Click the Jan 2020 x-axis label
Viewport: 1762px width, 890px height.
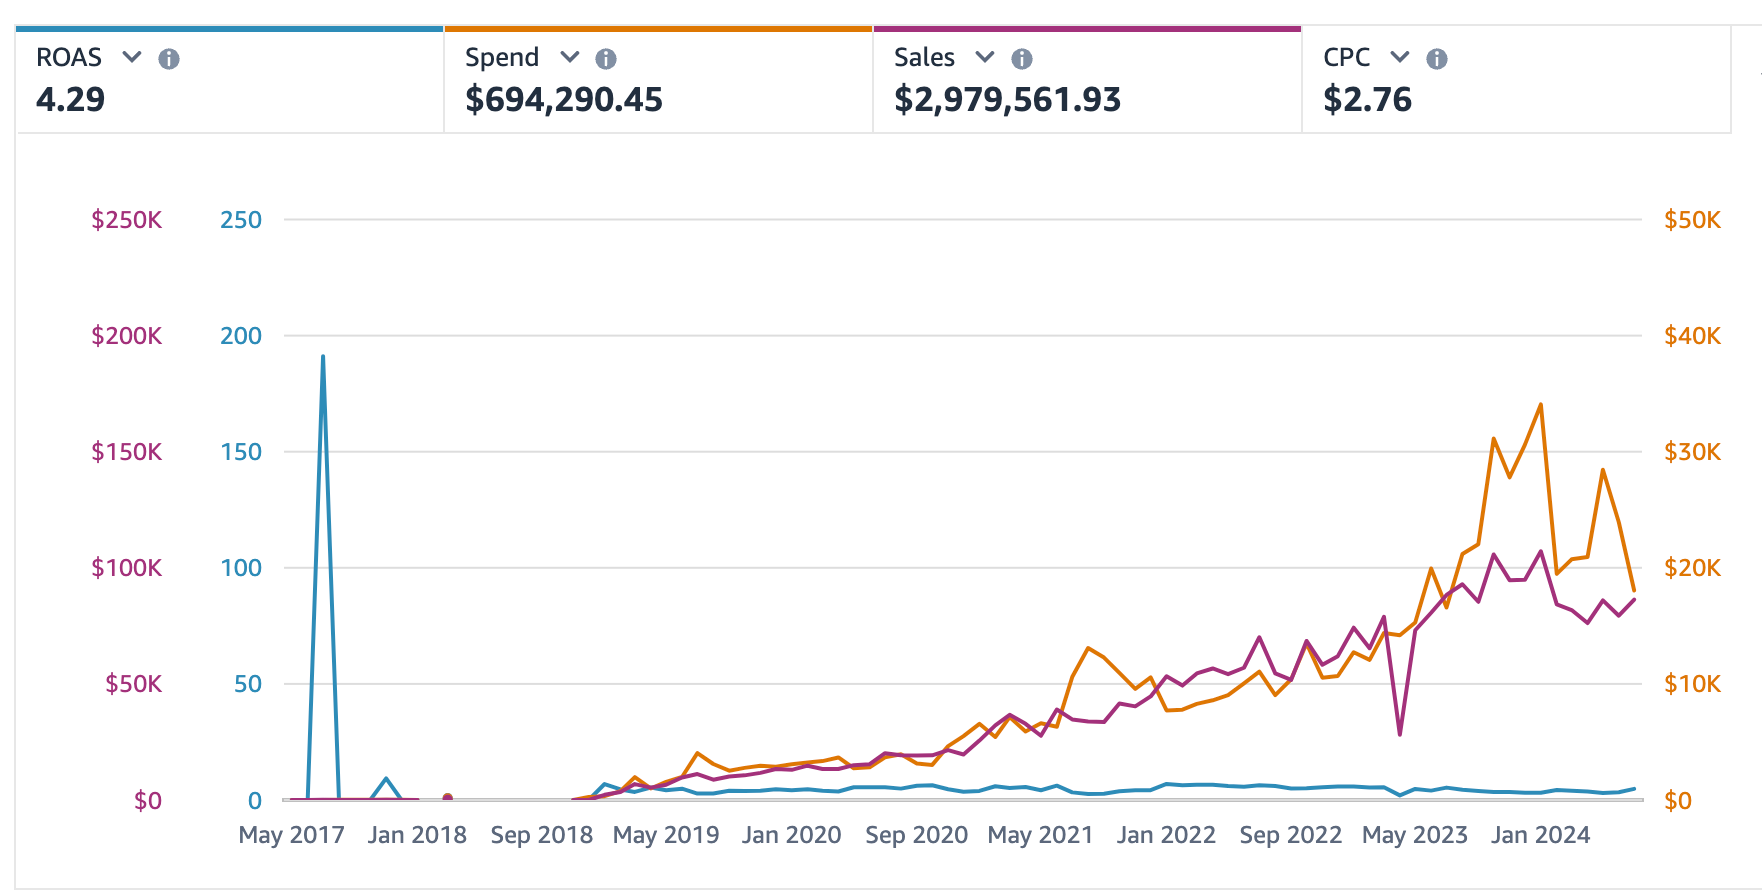[792, 835]
